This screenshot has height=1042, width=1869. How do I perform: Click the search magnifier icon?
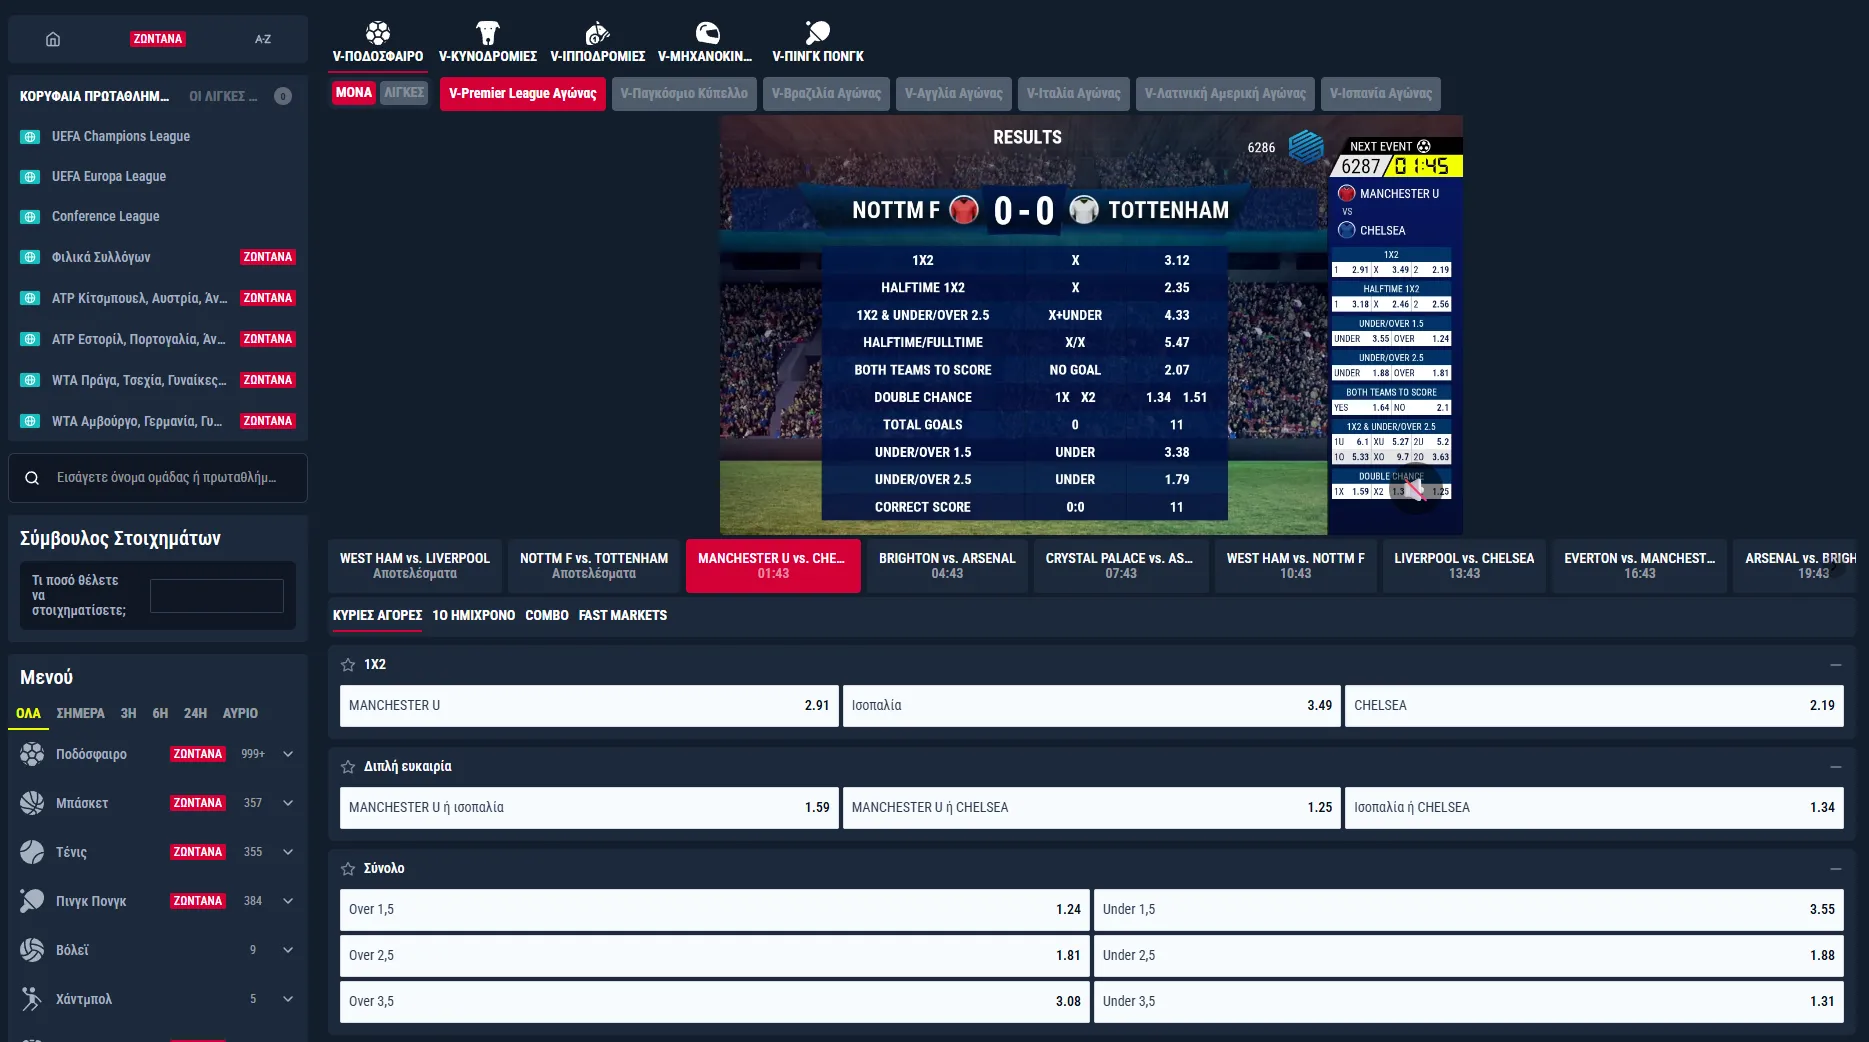pos(32,478)
